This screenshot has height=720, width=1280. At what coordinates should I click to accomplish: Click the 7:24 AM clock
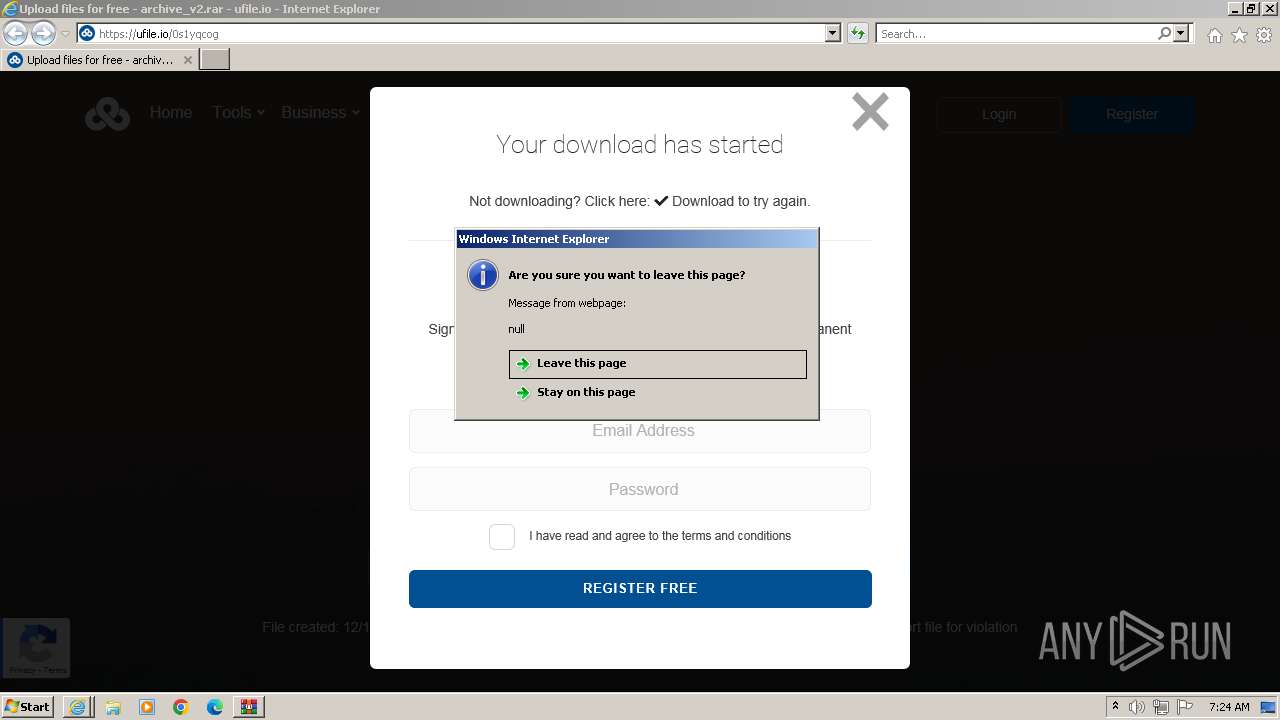tap(1229, 707)
